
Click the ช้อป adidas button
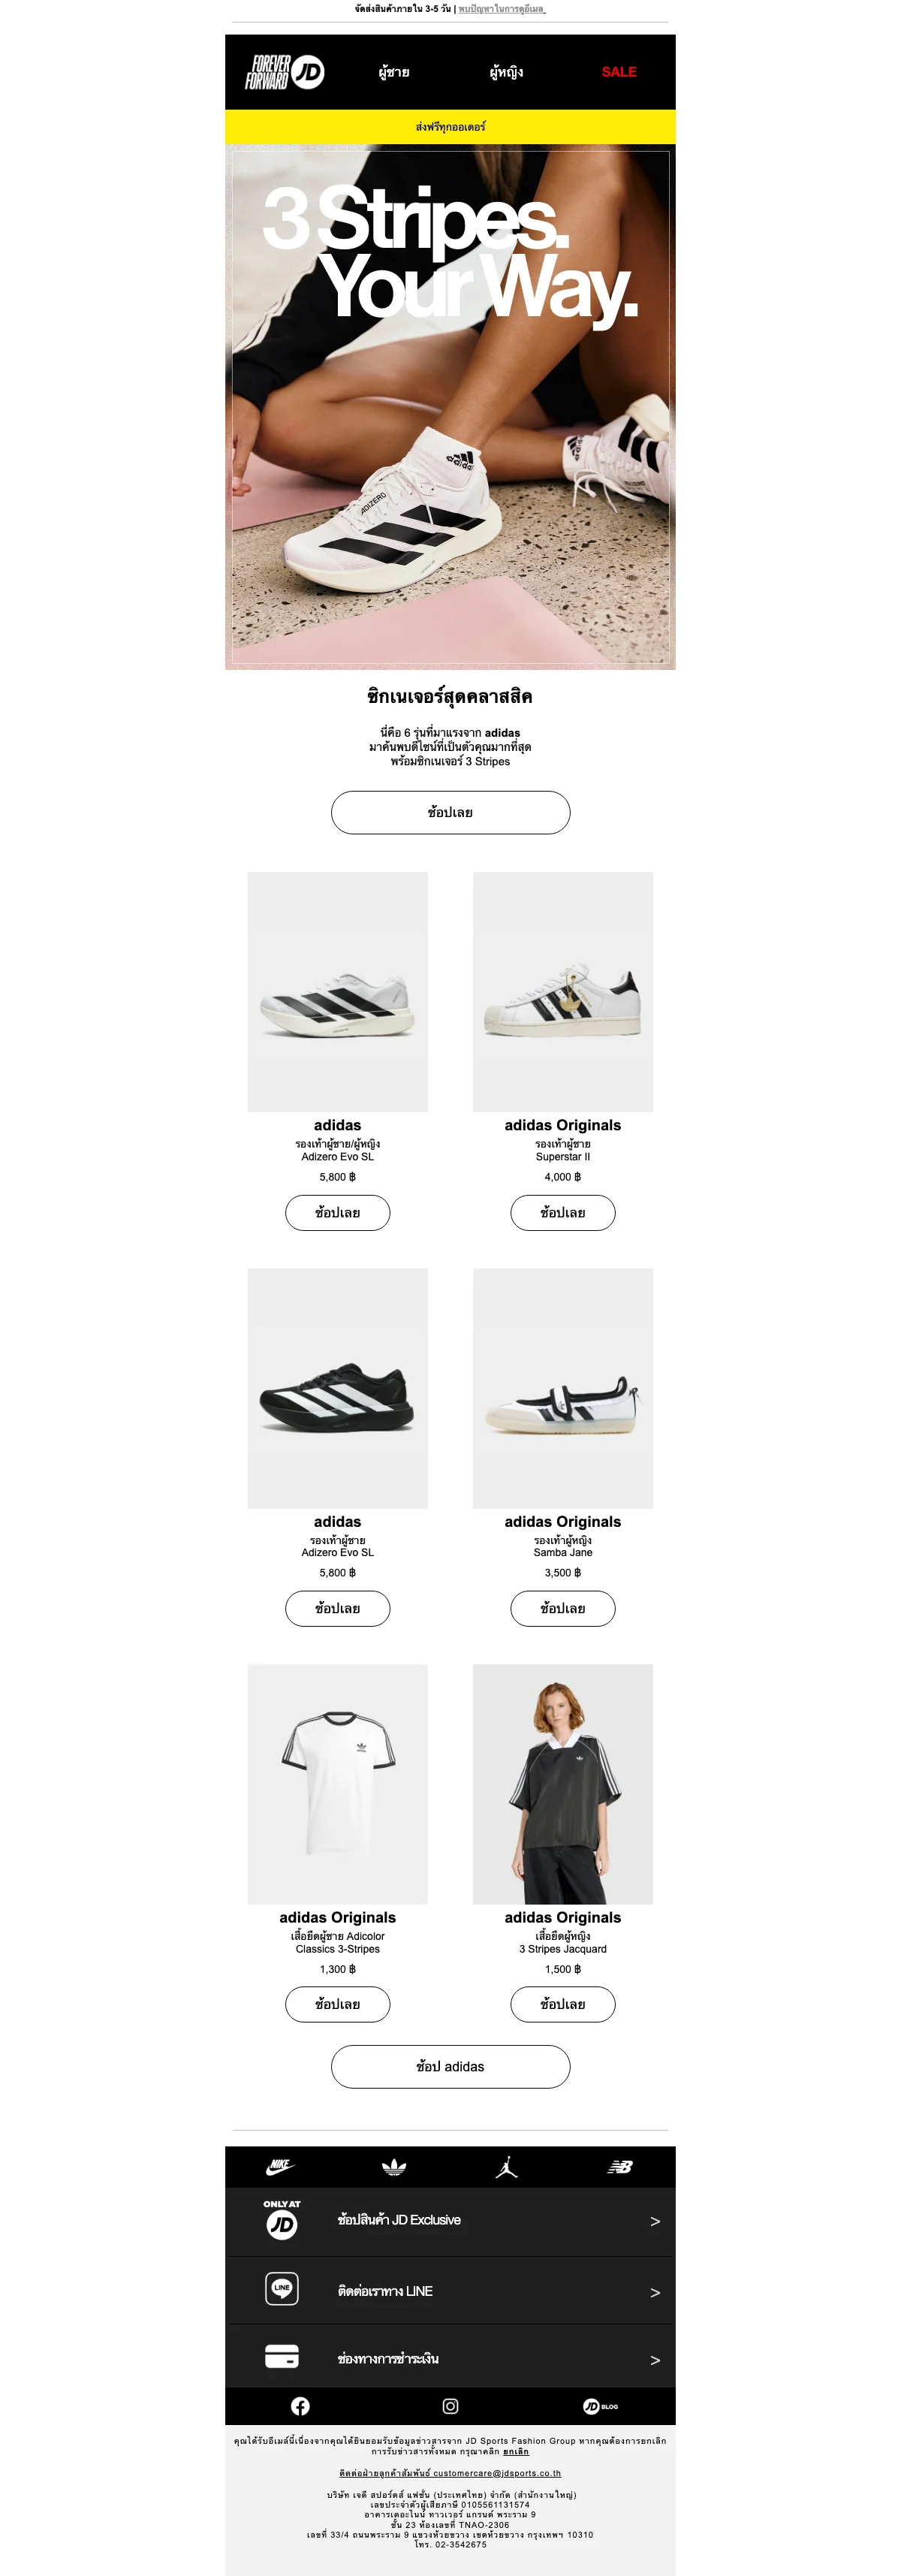pyautogui.click(x=451, y=2066)
